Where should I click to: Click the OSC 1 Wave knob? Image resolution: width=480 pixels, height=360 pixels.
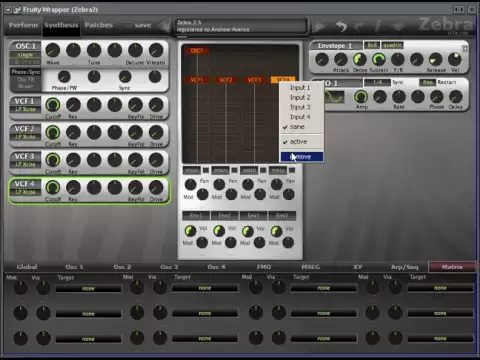pos(52,51)
